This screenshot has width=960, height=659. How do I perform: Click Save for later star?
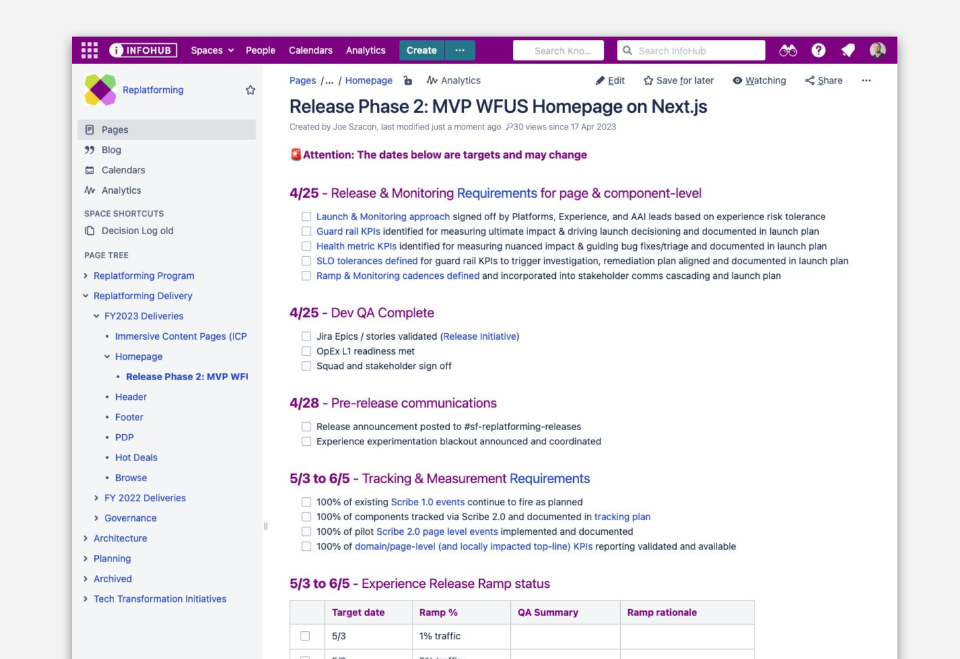pyautogui.click(x=678, y=80)
